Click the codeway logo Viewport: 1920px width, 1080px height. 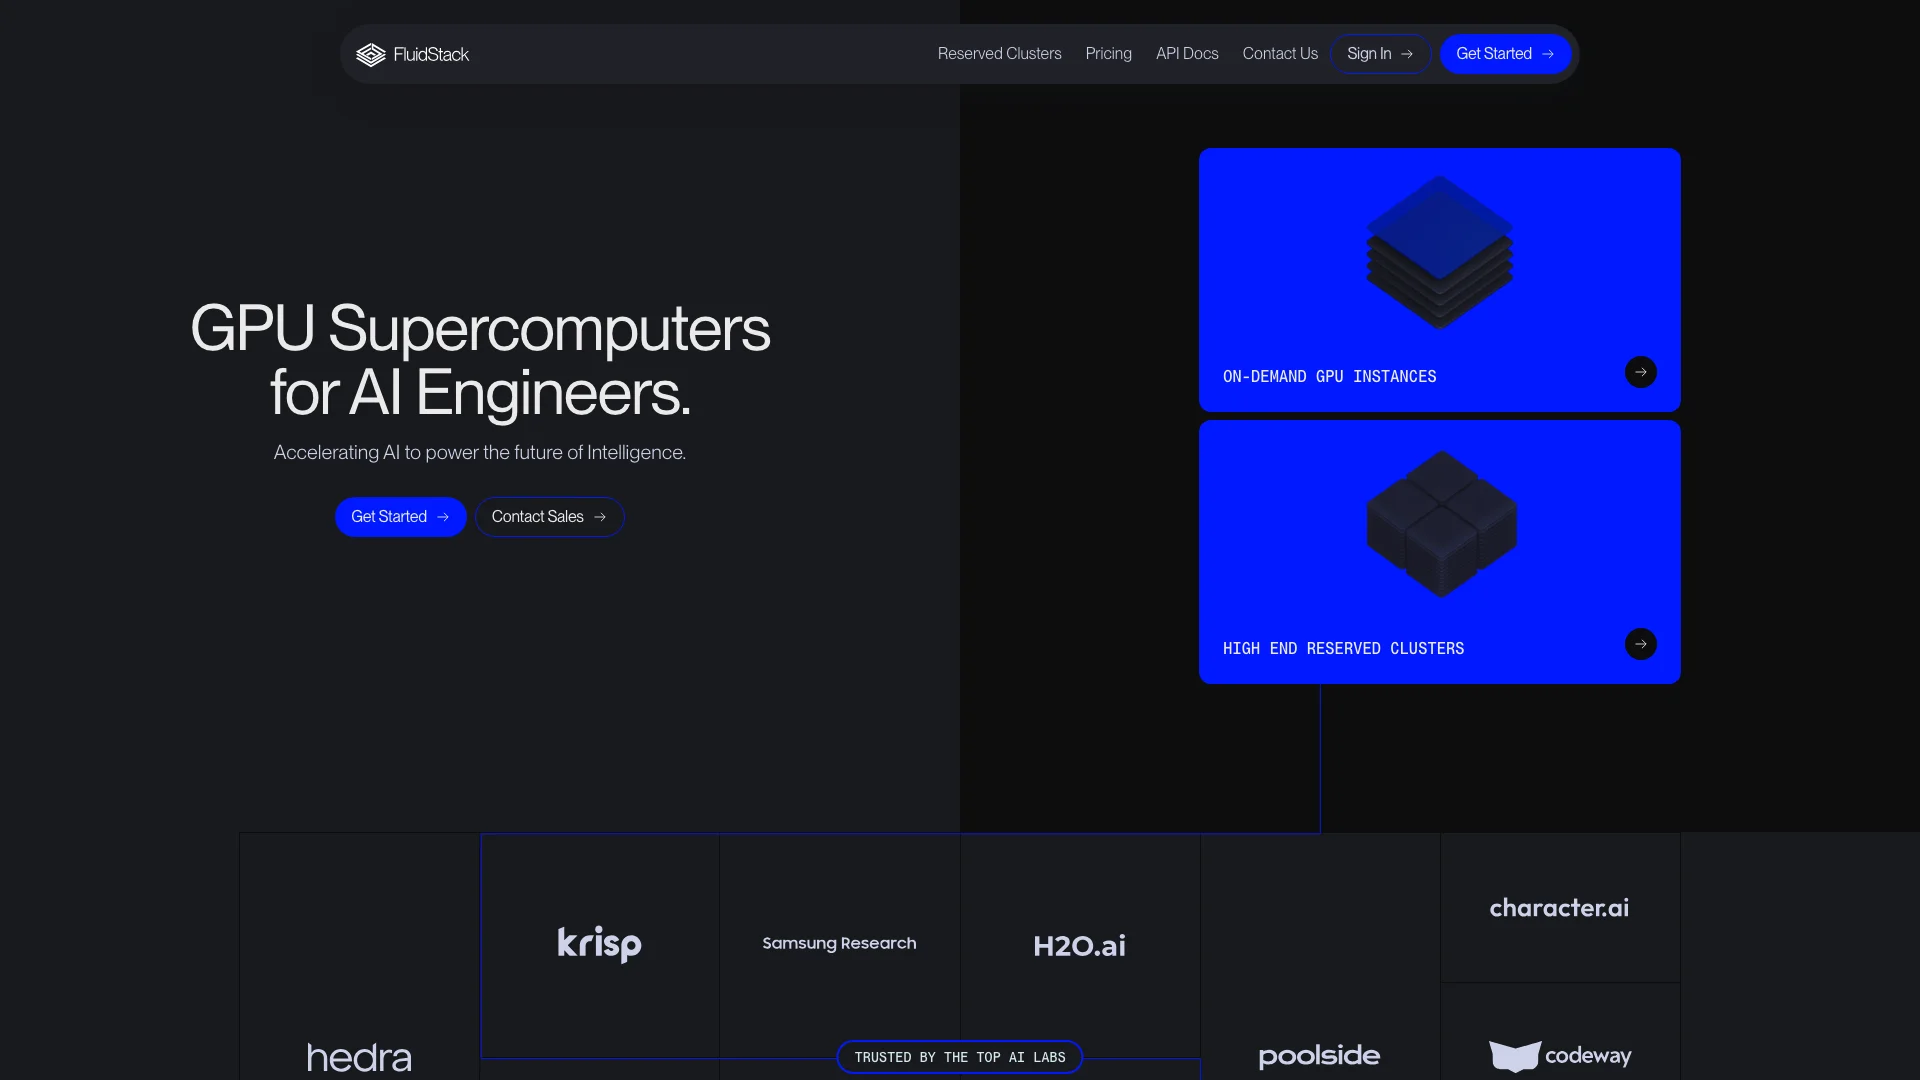click(x=1559, y=1056)
